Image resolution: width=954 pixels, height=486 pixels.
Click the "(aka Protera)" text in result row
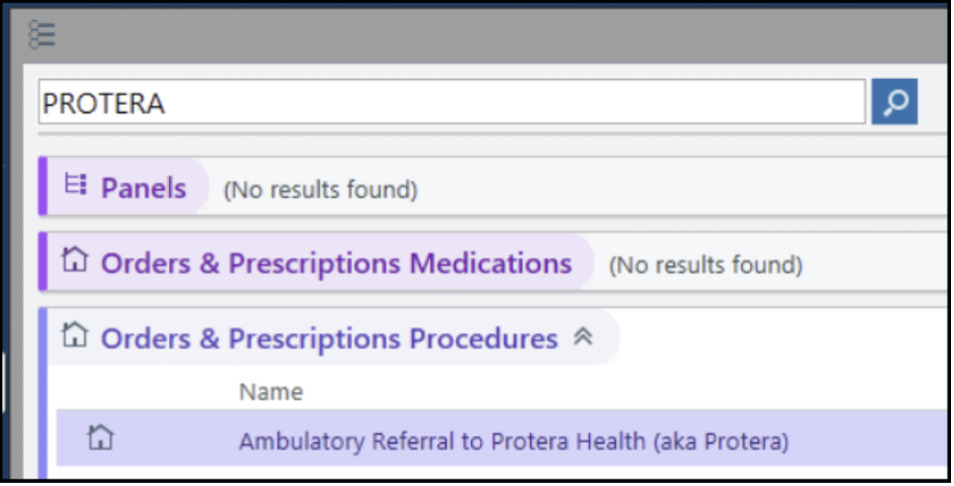[x=720, y=441]
